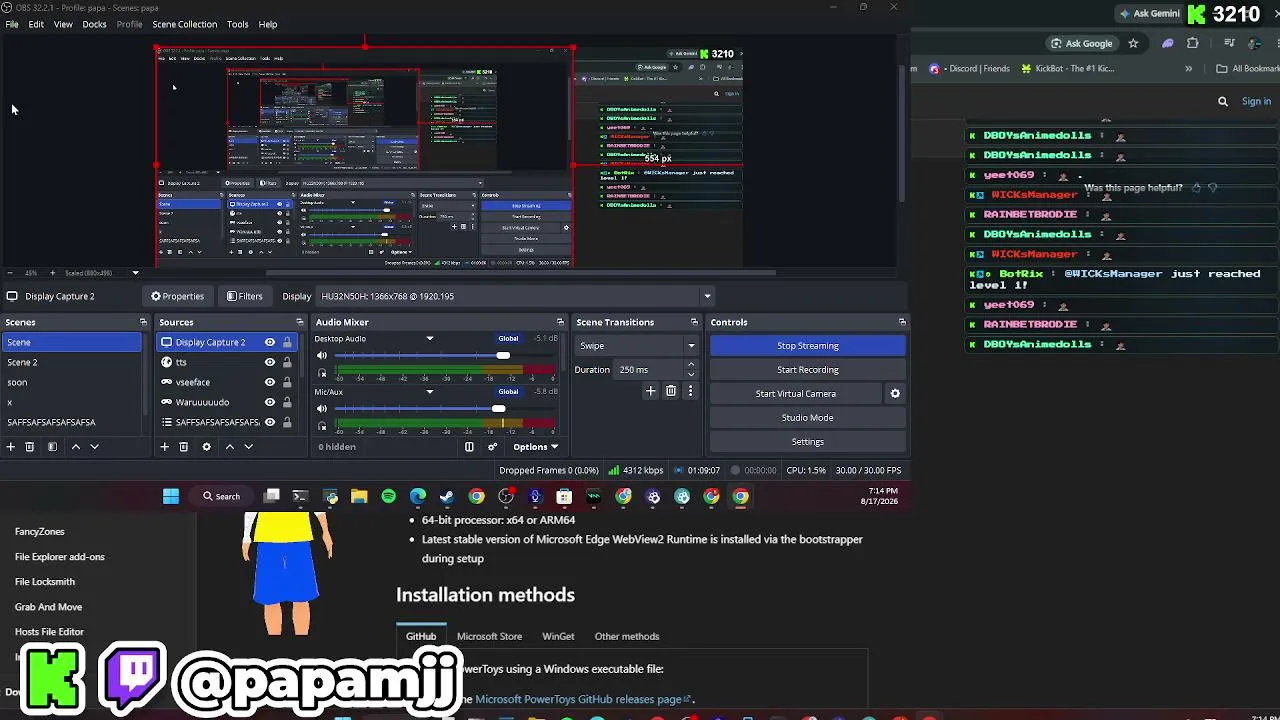
Task: Open source Properties button
Action: 177,296
